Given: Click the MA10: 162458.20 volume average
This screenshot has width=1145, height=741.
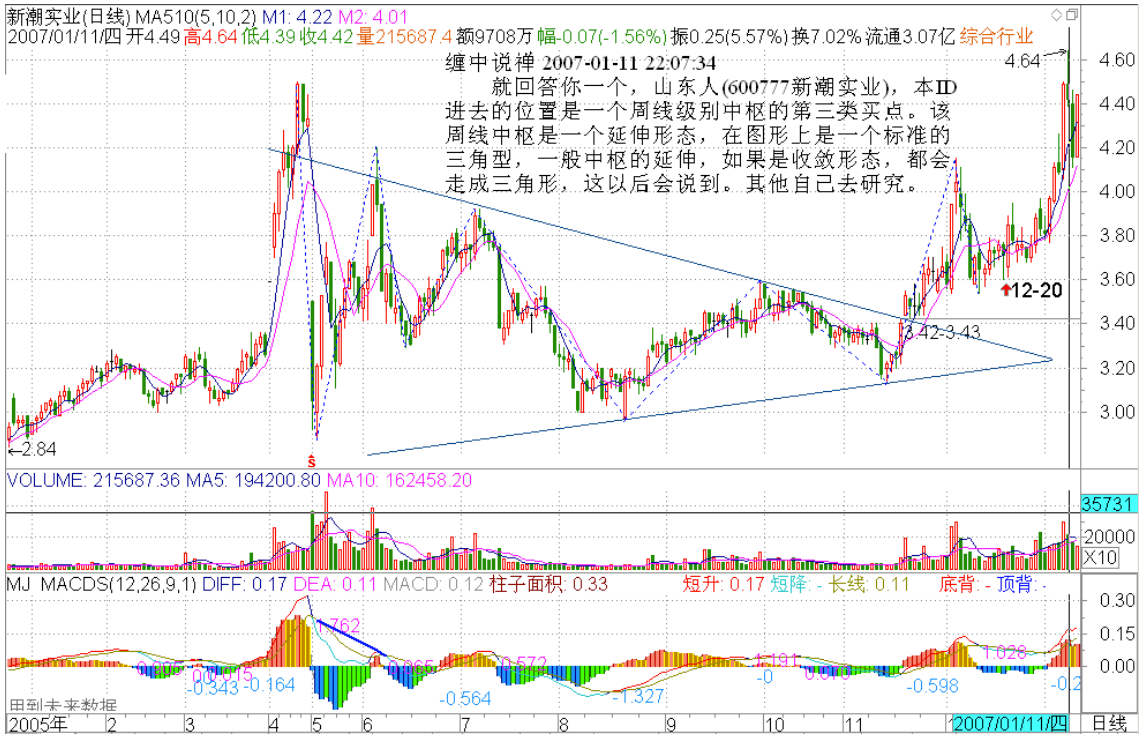Looking at the screenshot, I should point(399,480).
